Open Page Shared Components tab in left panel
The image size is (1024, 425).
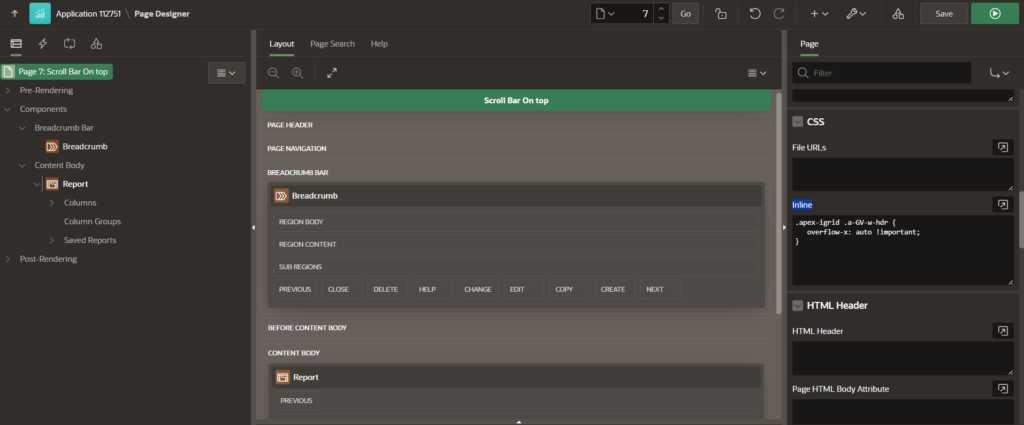point(96,44)
